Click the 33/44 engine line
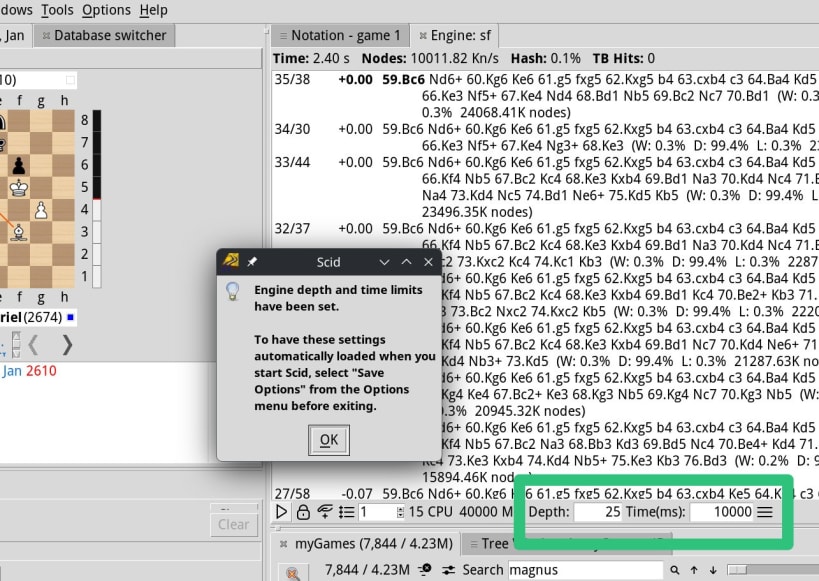 [x=545, y=187]
